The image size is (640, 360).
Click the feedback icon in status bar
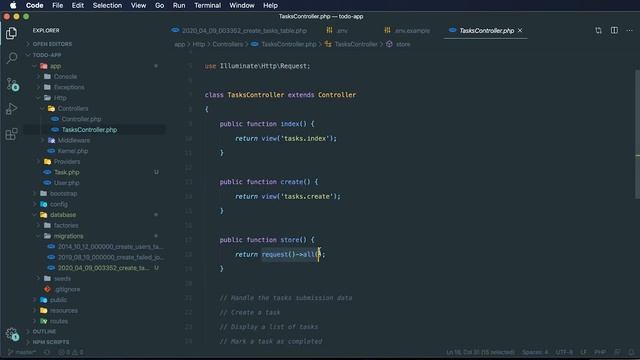617,352
